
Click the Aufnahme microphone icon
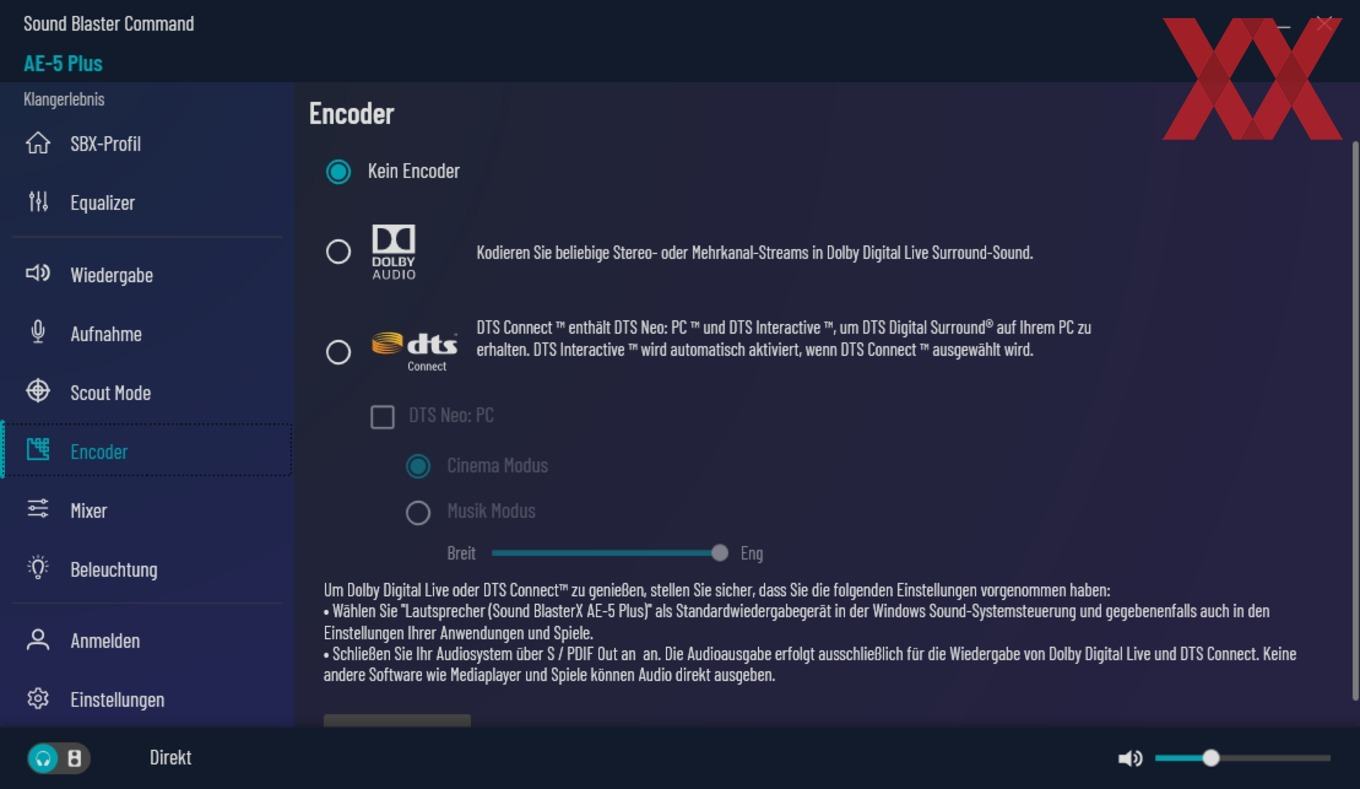click(x=38, y=332)
